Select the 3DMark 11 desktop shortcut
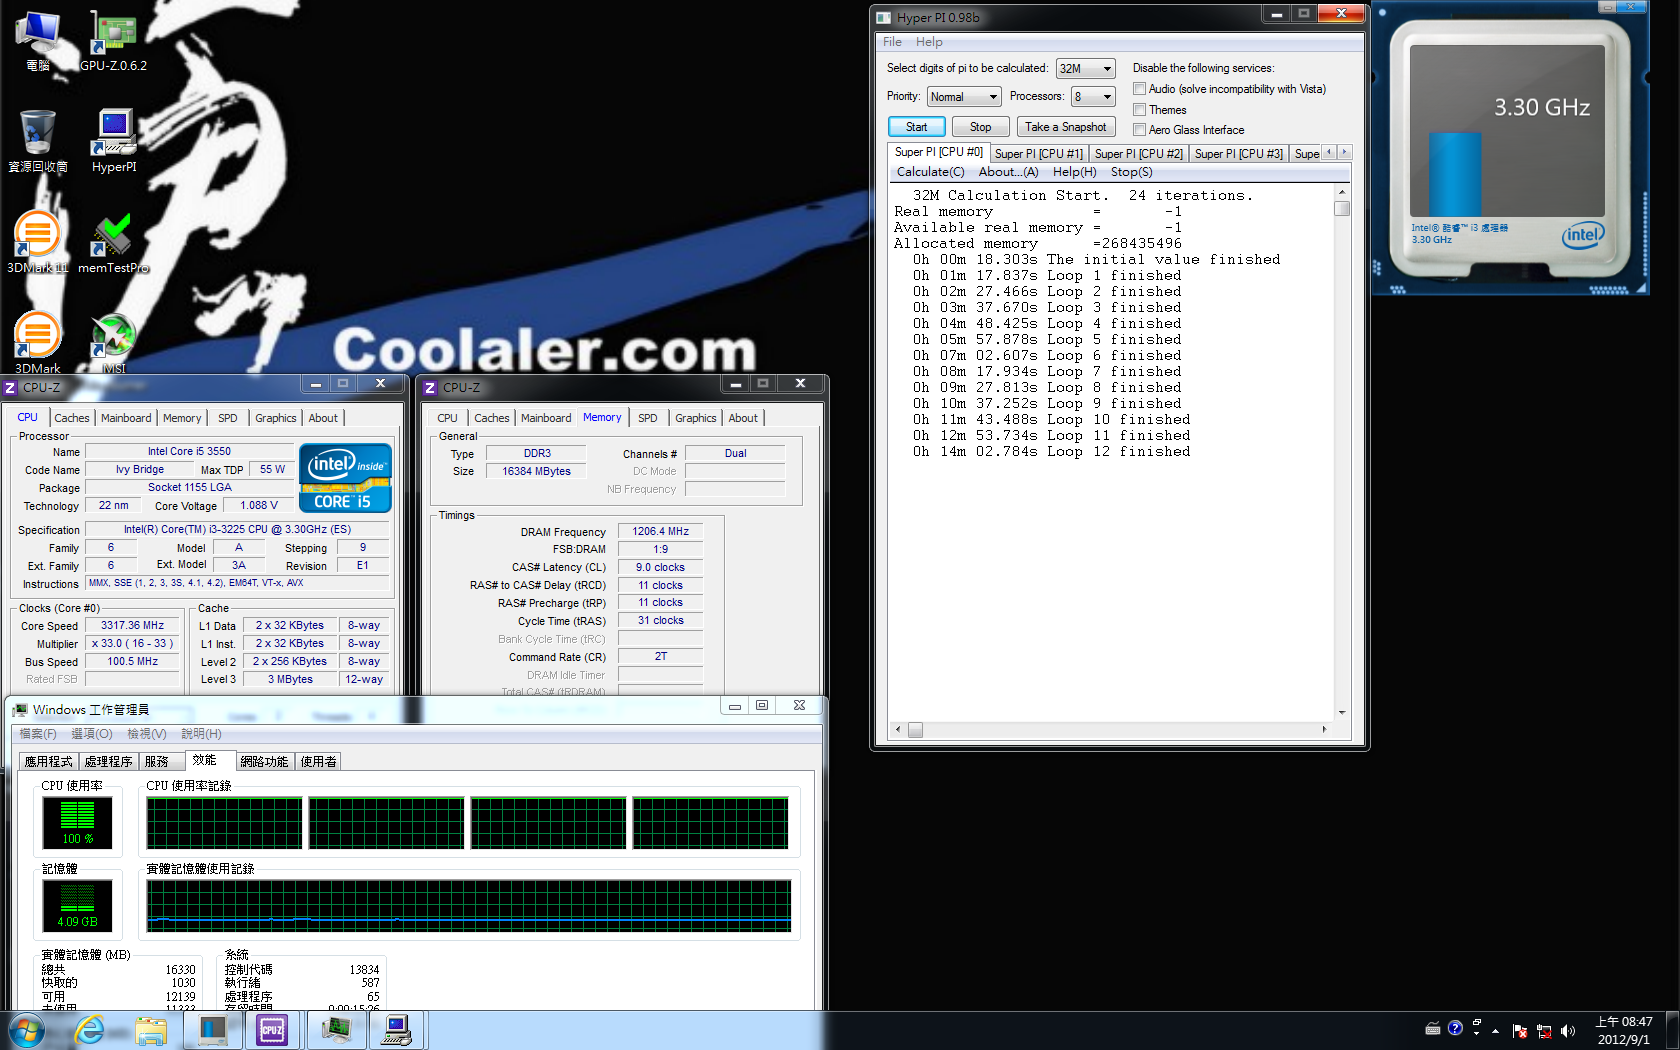Screen dimensions: 1680x1050 (38, 242)
